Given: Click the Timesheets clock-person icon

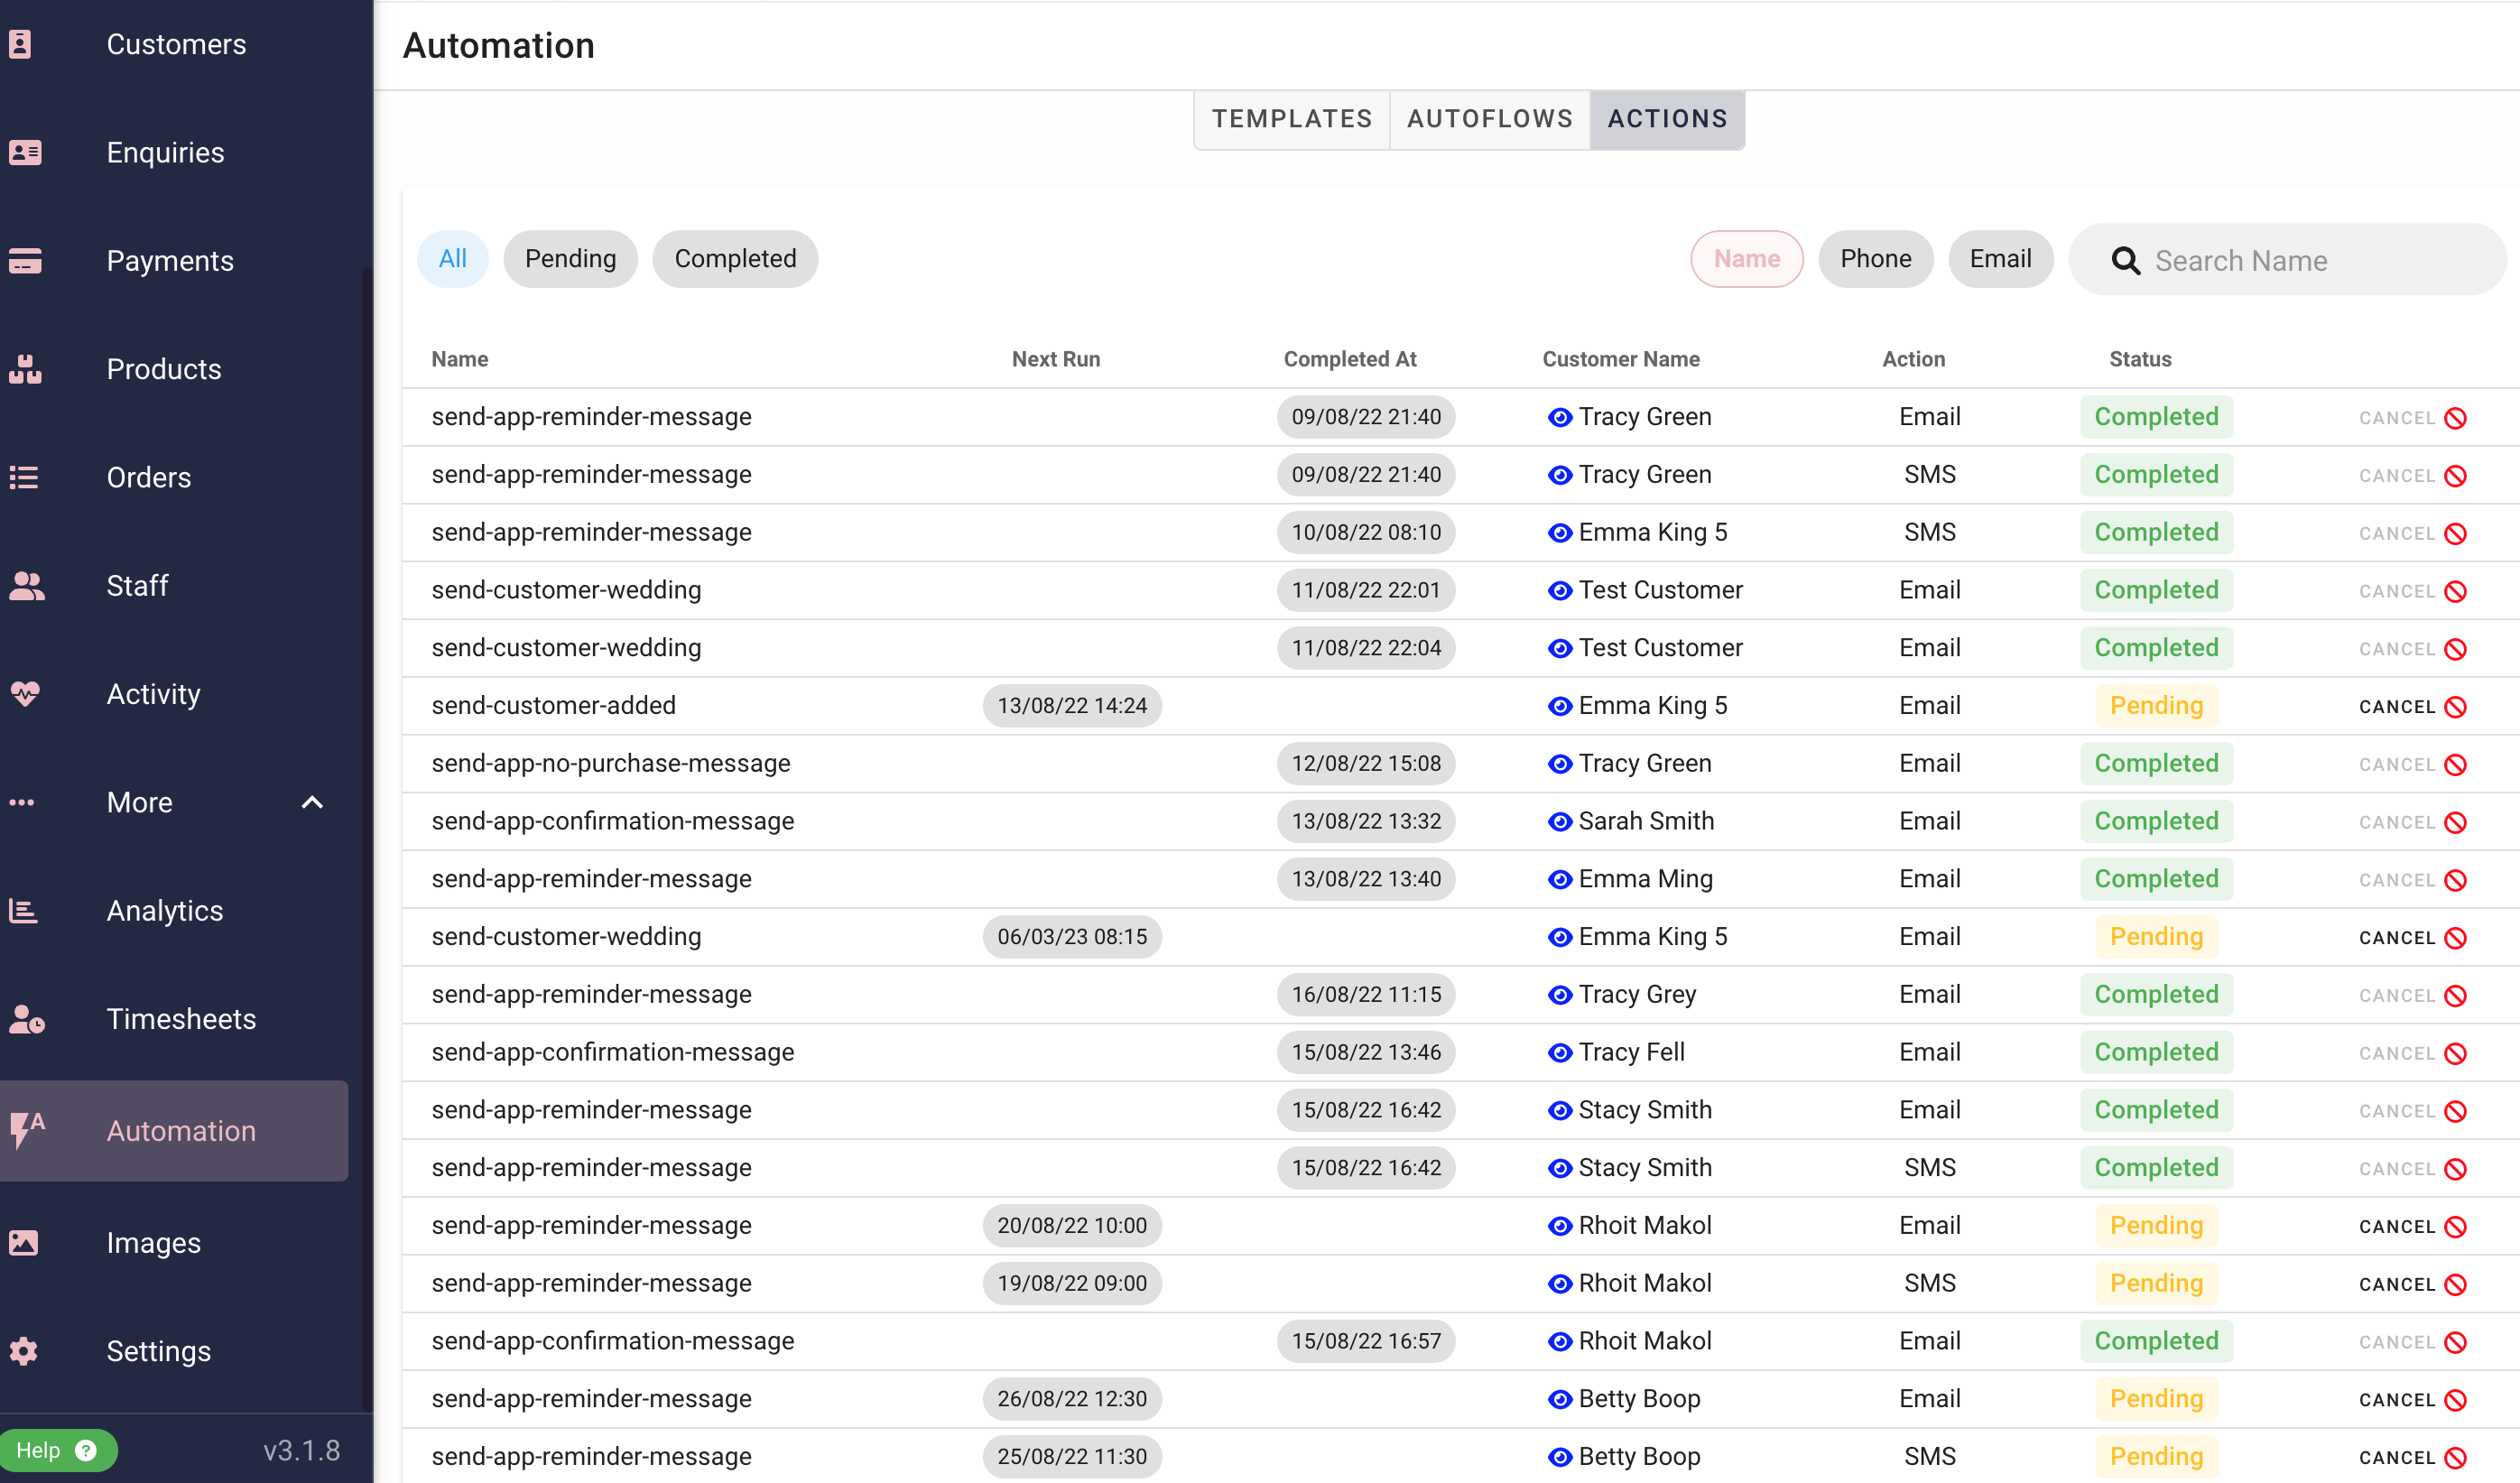Looking at the screenshot, I should [x=26, y=1019].
